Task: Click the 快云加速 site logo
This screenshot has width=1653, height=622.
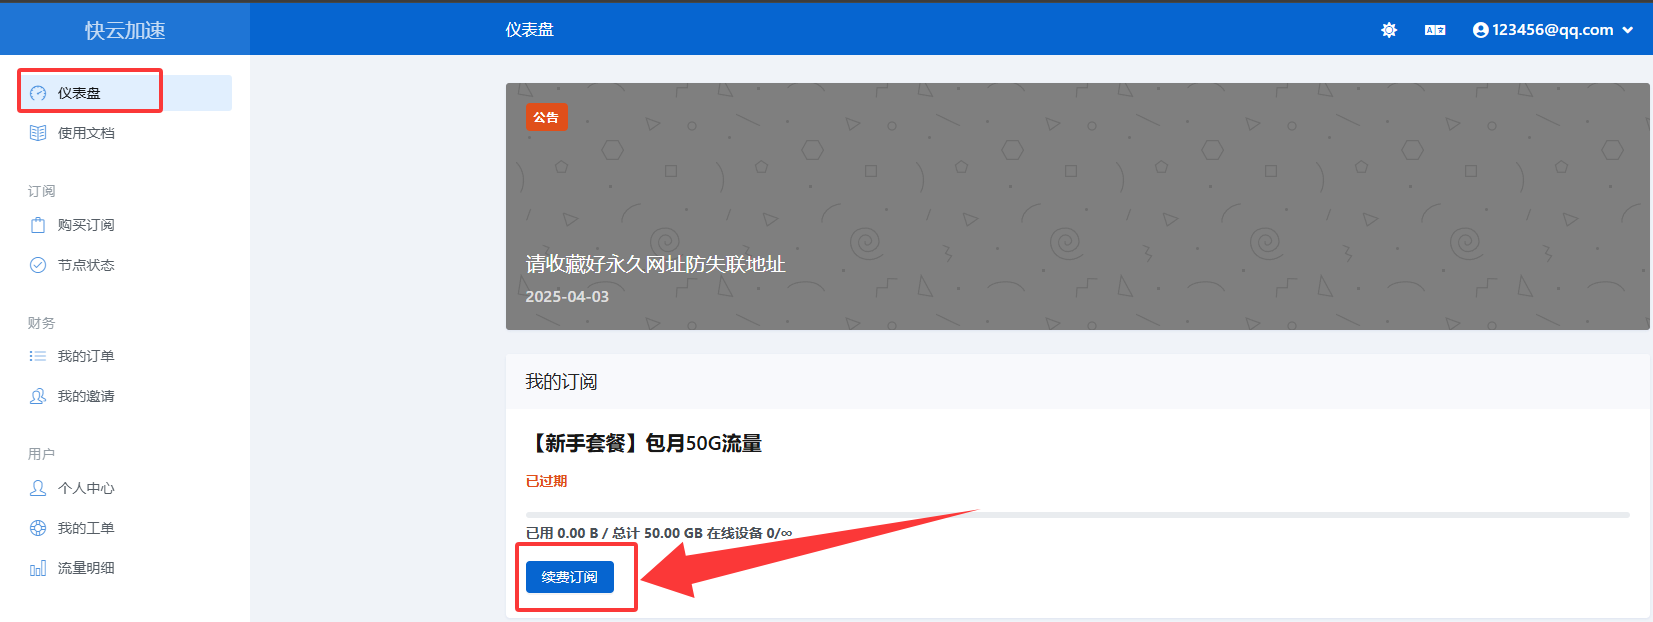Action: (x=125, y=30)
